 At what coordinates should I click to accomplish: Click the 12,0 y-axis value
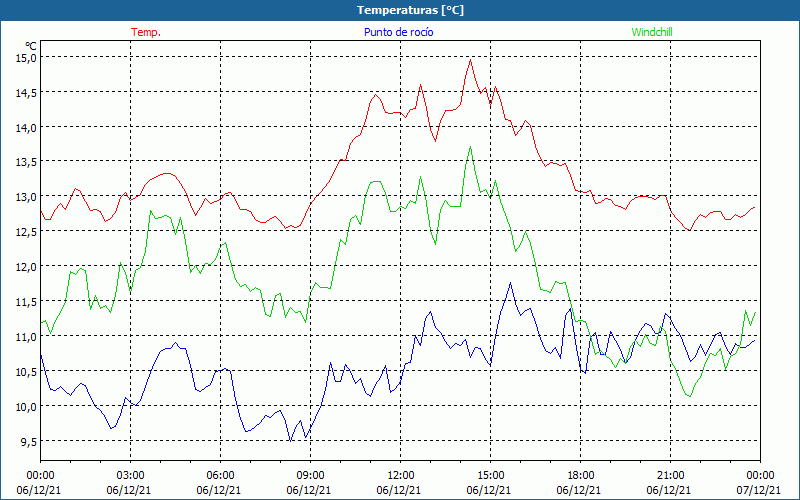pos(26,267)
